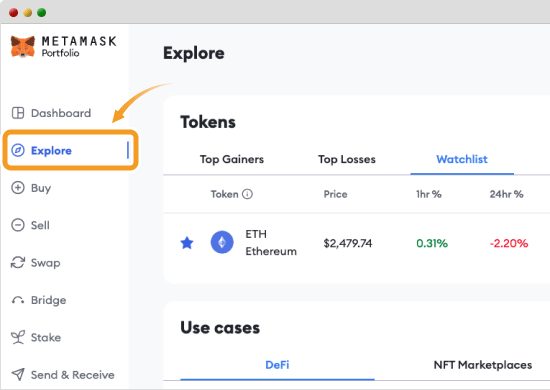Click the Send & Receive paper-plane icon

[x=18, y=374]
